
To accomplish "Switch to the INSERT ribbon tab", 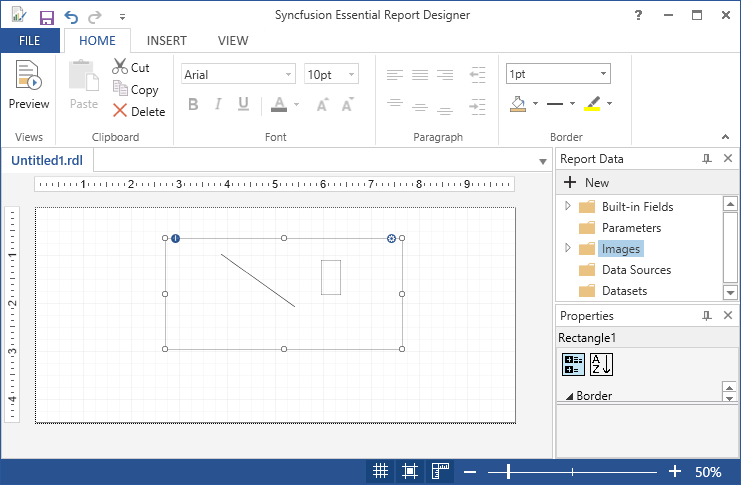I will 166,41.
